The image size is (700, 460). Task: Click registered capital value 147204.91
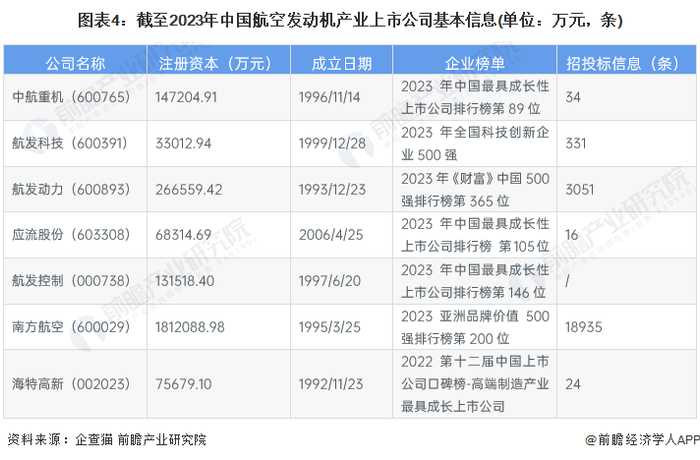pos(186,97)
